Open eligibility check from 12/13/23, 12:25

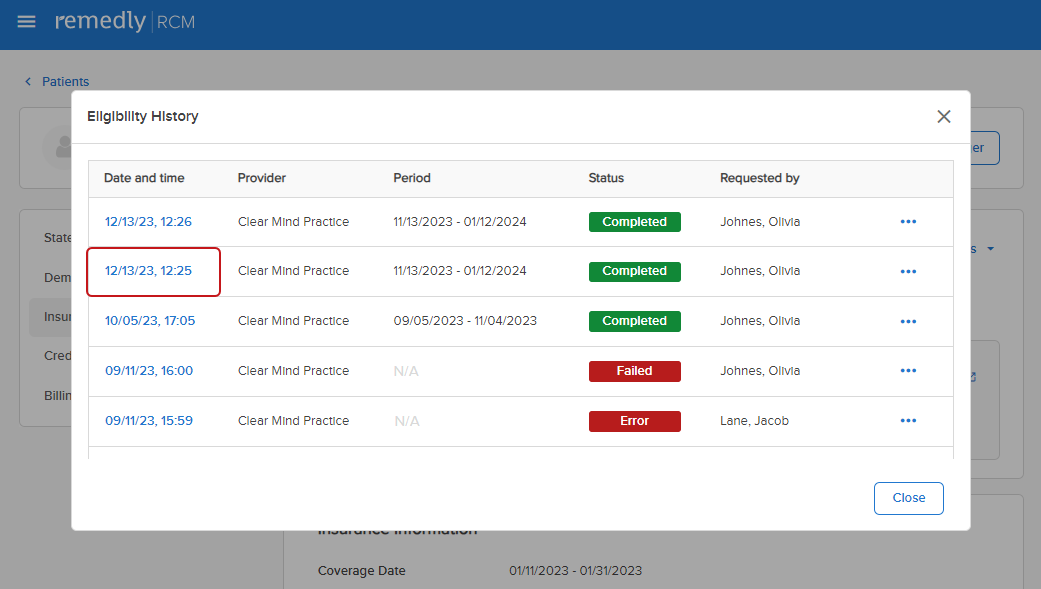click(148, 271)
